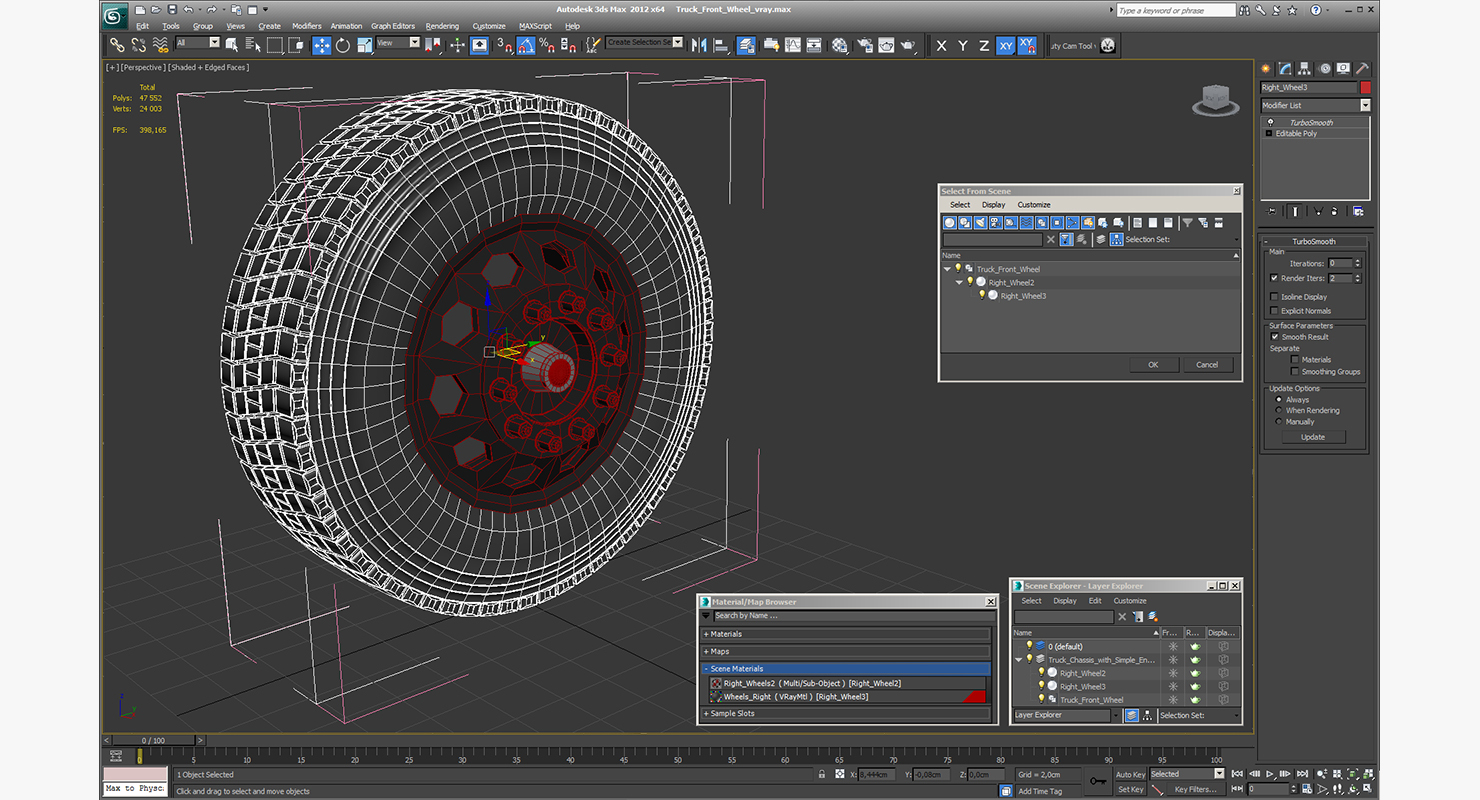
Task: Restrict to the Z axis
Action: pyautogui.click(x=984, y=46)
